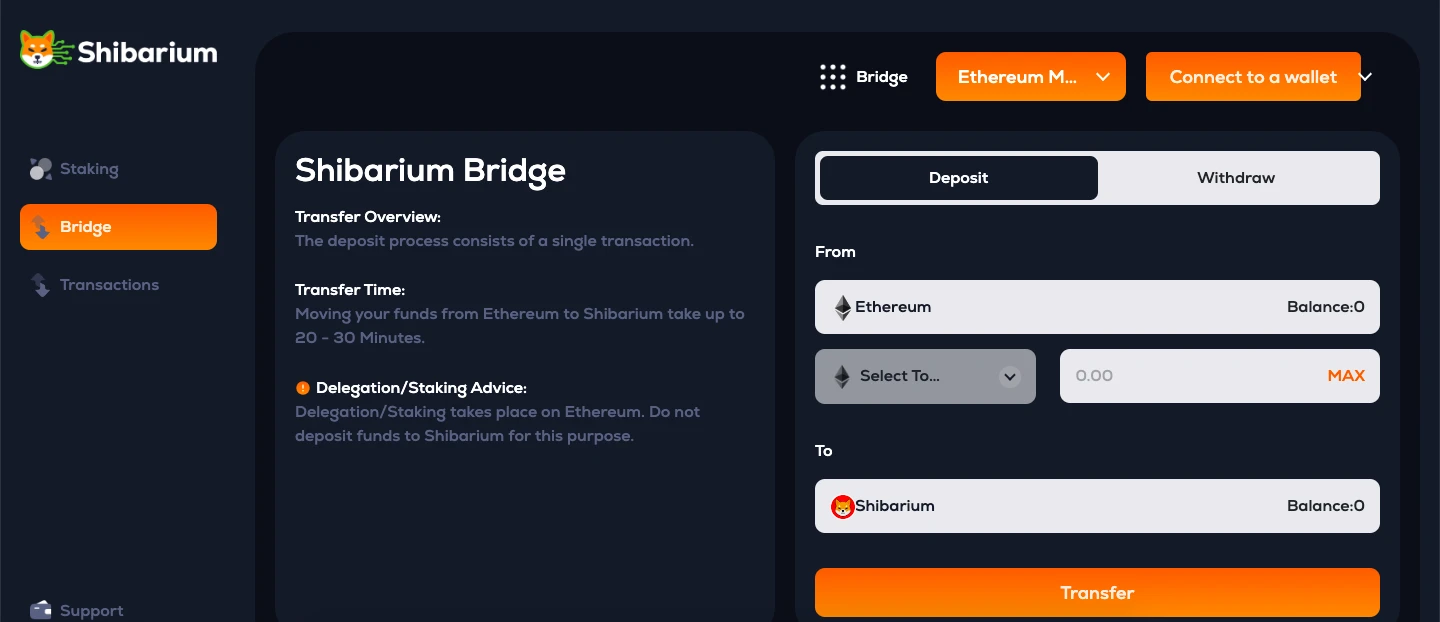Click the Staking icon in sidebar

click(x=40, y=169)
